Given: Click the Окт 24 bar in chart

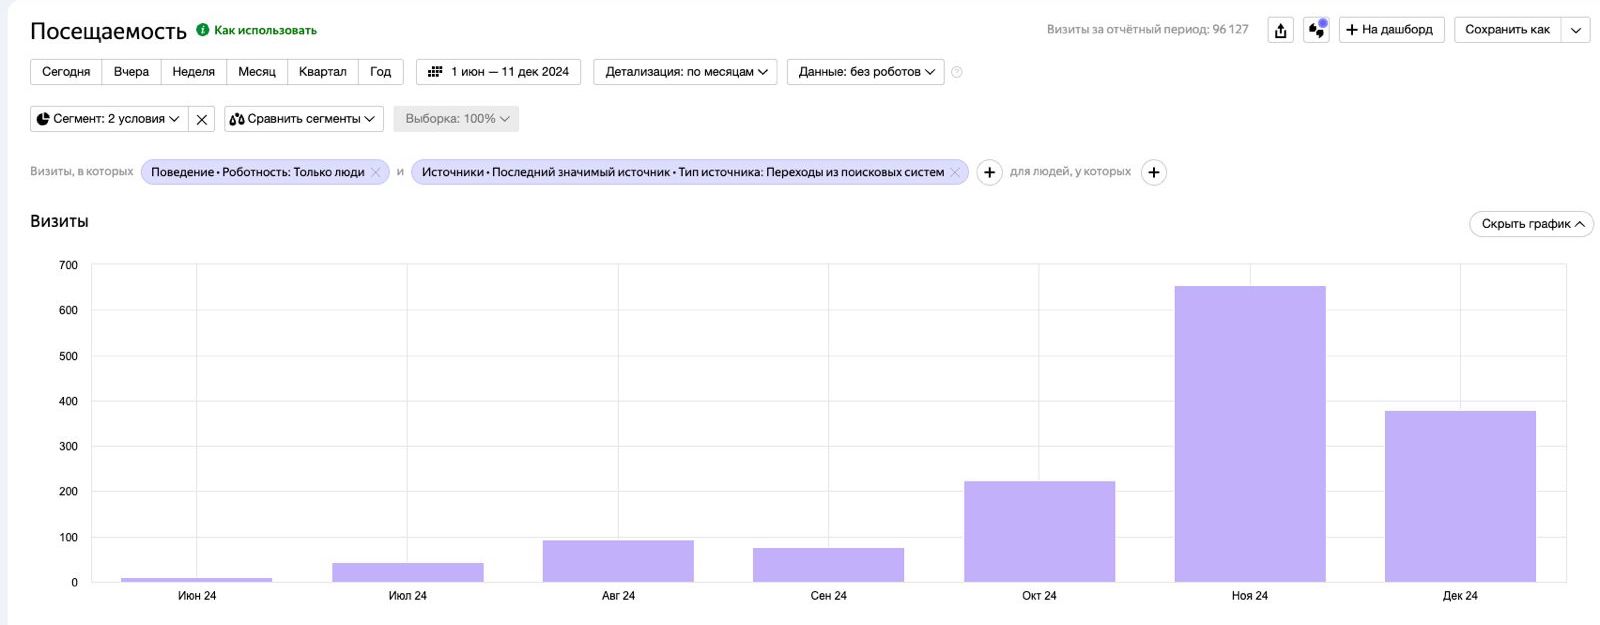Looking at the screenshot, I should 1039,532.
